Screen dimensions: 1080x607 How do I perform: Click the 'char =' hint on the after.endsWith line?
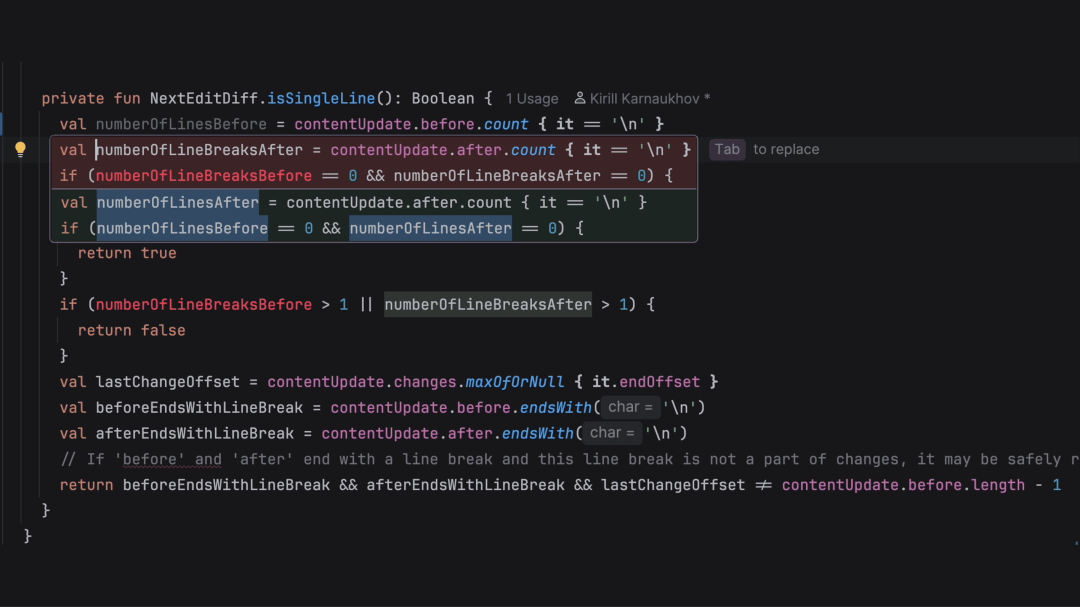pyautogui.click(x=612, y=433)
